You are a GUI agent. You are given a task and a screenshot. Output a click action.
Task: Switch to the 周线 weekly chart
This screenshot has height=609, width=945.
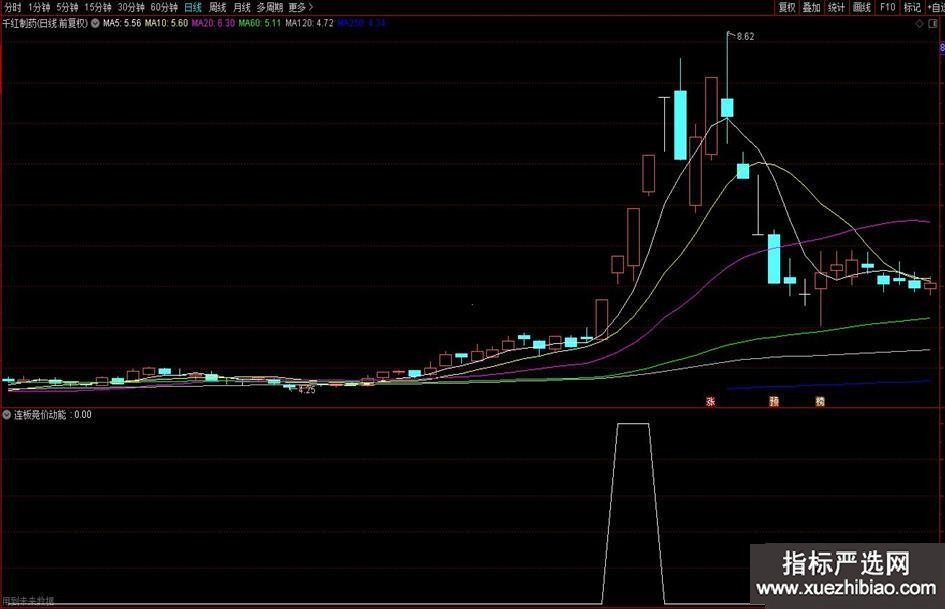tap(217, 7)
